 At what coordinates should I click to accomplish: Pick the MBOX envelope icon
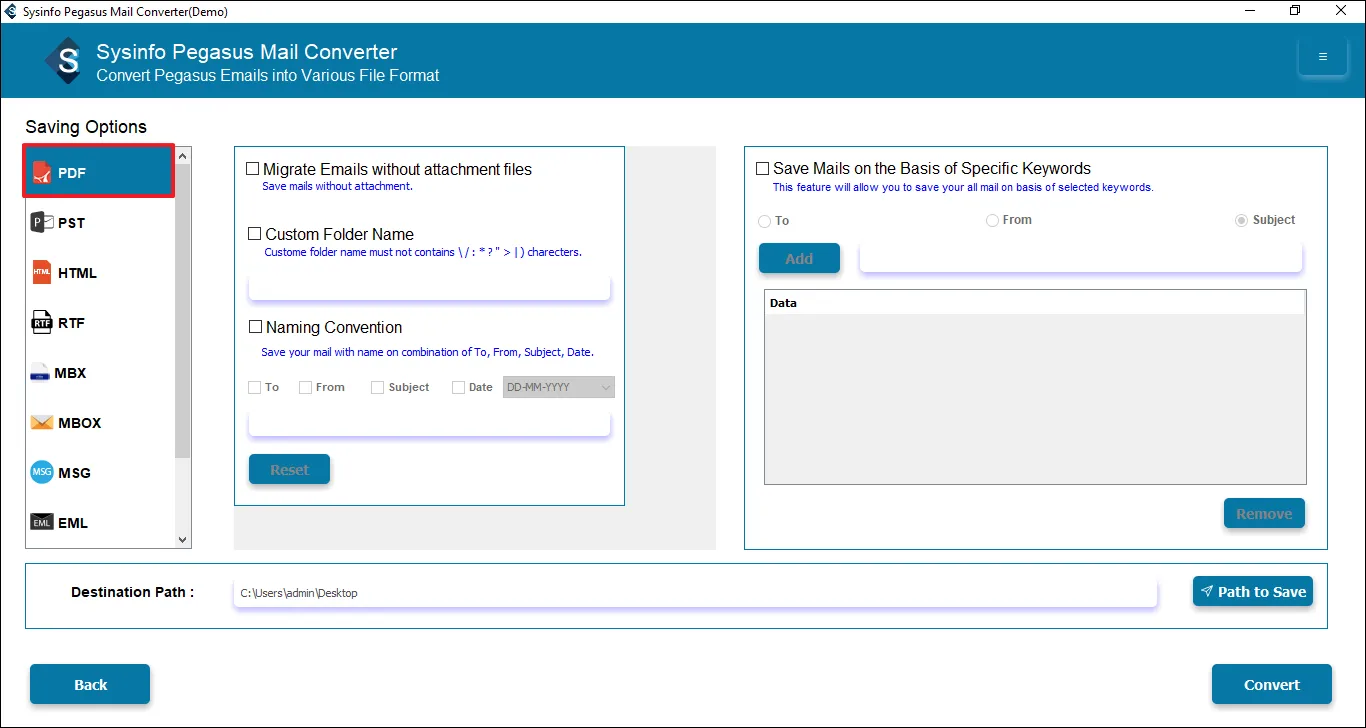pos(42,423)
